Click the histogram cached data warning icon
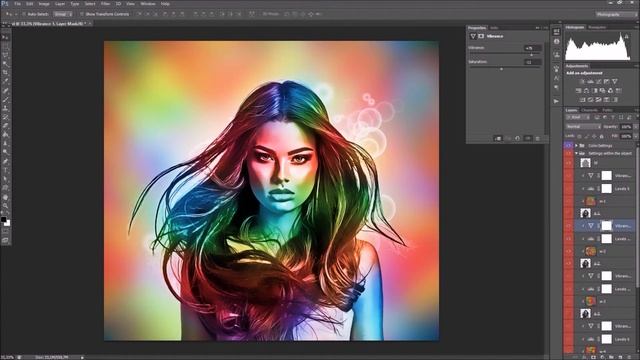640x360 pixels. (627, 37)
